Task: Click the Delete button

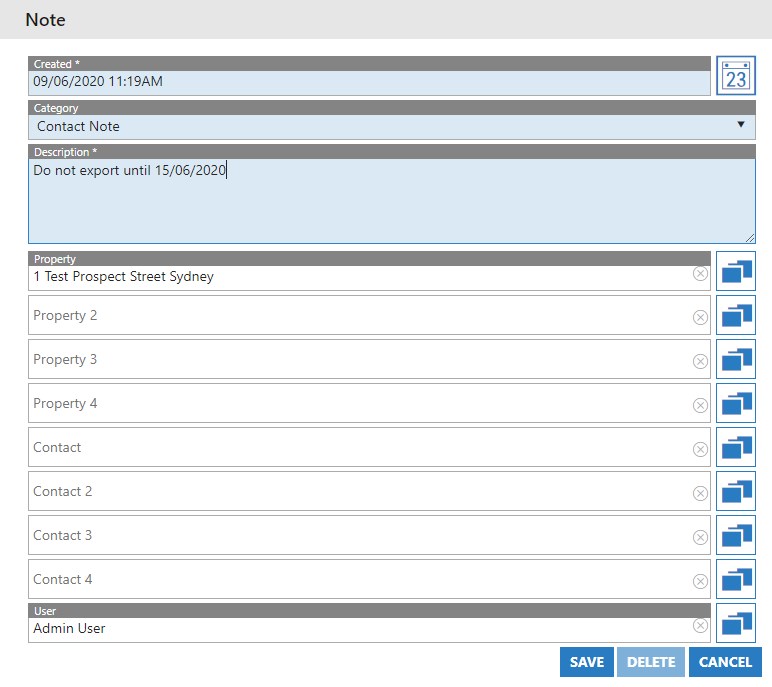Action: (x=651, y=662)
